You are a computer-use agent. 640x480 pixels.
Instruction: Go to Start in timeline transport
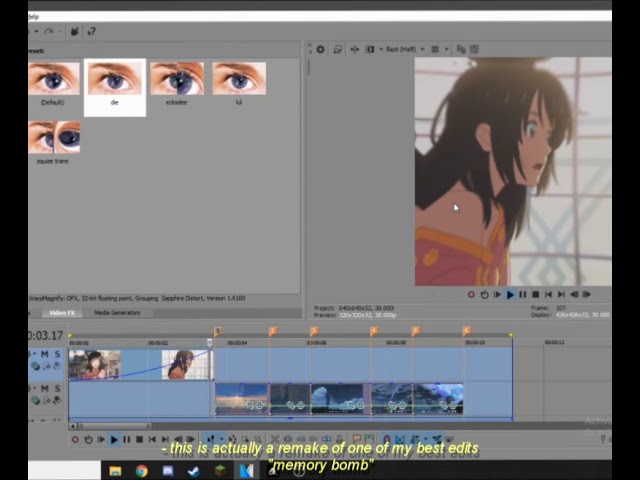point(152,440)
